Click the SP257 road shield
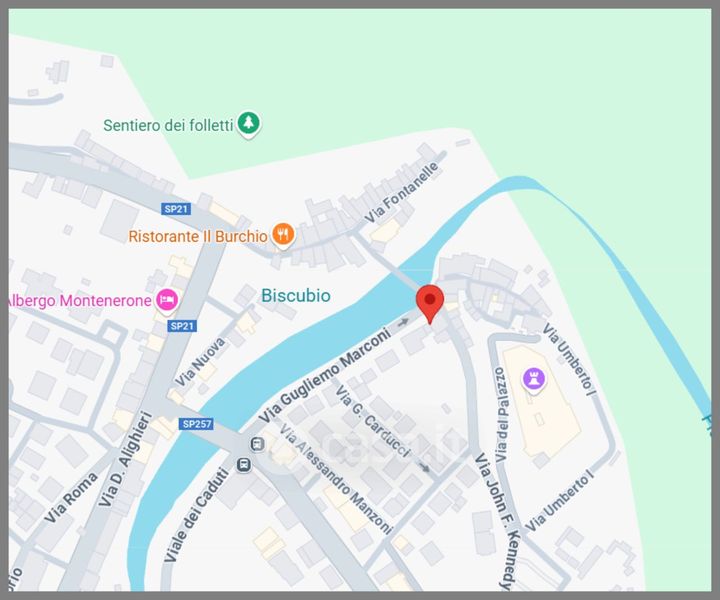 click(196, 424)
